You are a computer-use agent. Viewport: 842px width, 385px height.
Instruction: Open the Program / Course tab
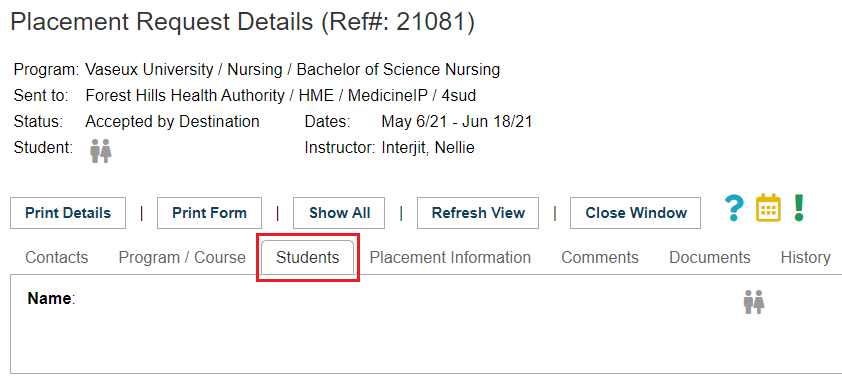[182, 258]
